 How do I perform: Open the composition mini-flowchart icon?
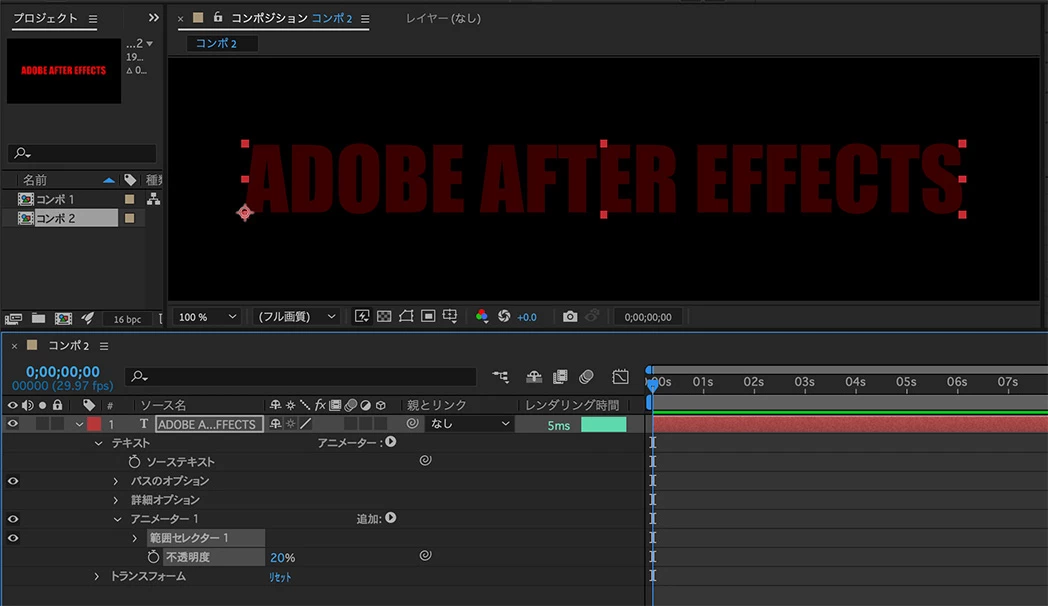pyautogui.click(x=500, y=377)
